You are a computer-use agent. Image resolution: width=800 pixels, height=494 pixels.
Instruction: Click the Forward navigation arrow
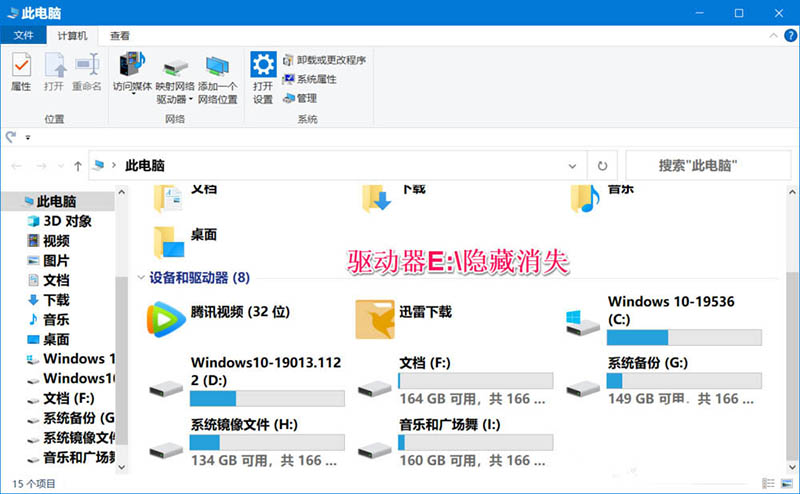(x=41, y=166)
